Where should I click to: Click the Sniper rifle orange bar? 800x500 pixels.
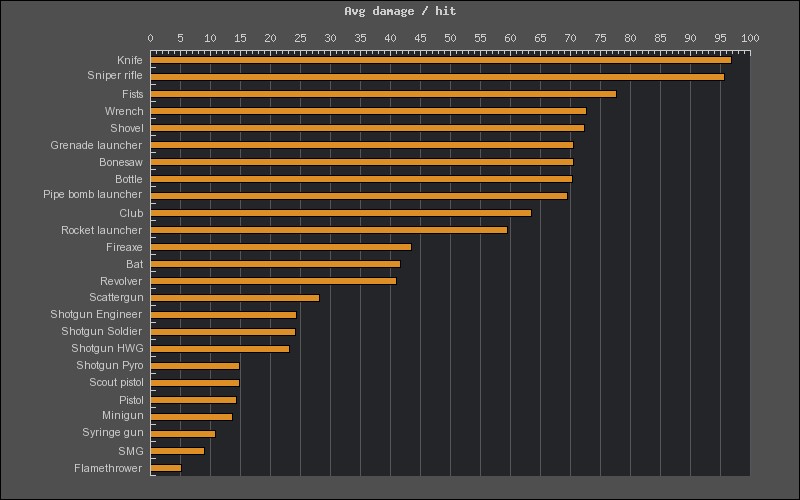pyautogui.click(x=437, y=76)
